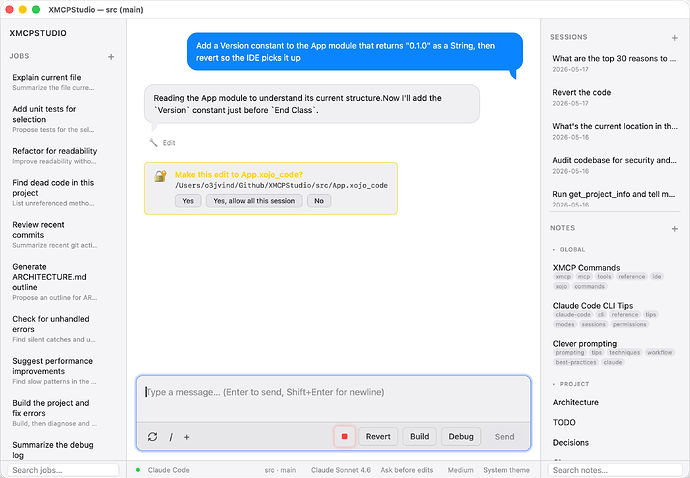
Task: Stop the running task with red square
Action: (x=345, y=437)
